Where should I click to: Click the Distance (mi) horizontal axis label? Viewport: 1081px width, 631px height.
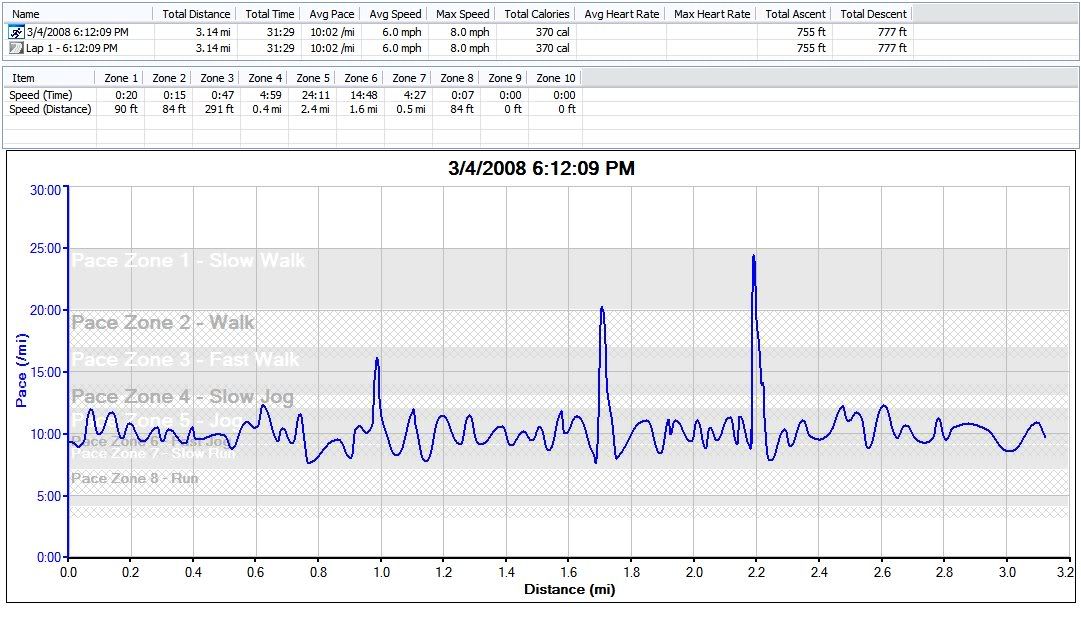(569, 590)
